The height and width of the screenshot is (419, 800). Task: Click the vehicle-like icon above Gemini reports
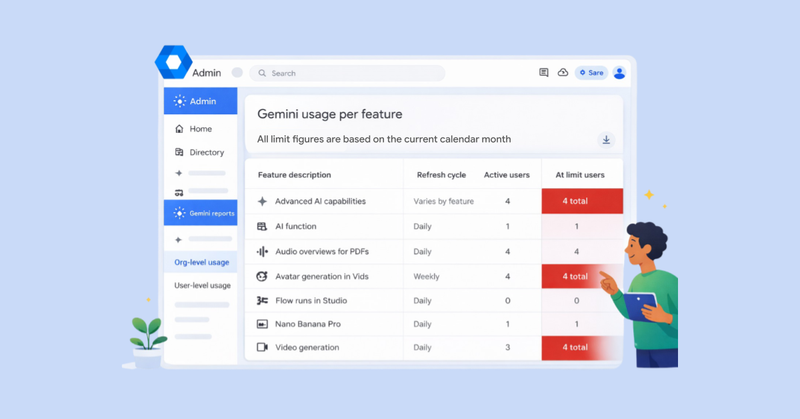click(x=179, y=193)
